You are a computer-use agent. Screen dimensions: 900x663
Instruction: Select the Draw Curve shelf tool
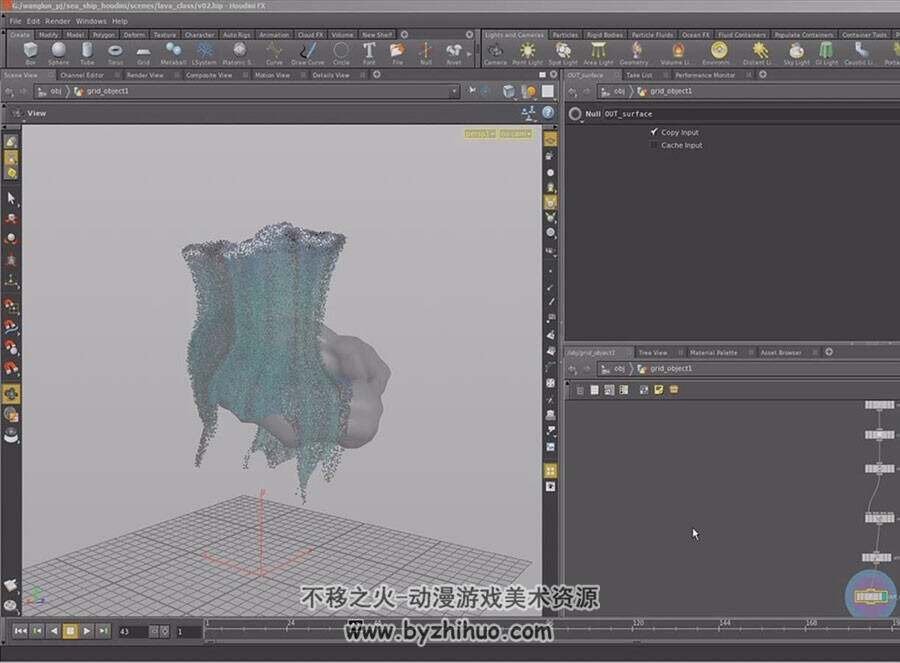[308, 53]
